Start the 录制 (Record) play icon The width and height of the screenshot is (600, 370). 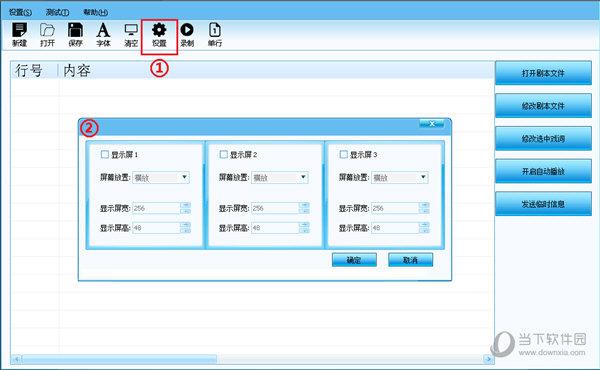coord(187,34)
